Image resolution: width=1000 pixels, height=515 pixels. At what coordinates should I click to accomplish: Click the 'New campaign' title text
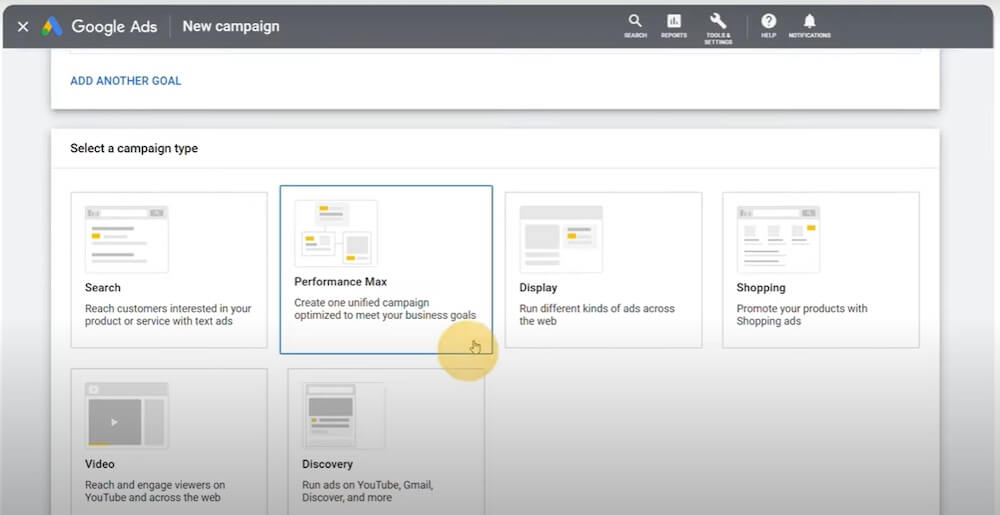coord(231,26)
